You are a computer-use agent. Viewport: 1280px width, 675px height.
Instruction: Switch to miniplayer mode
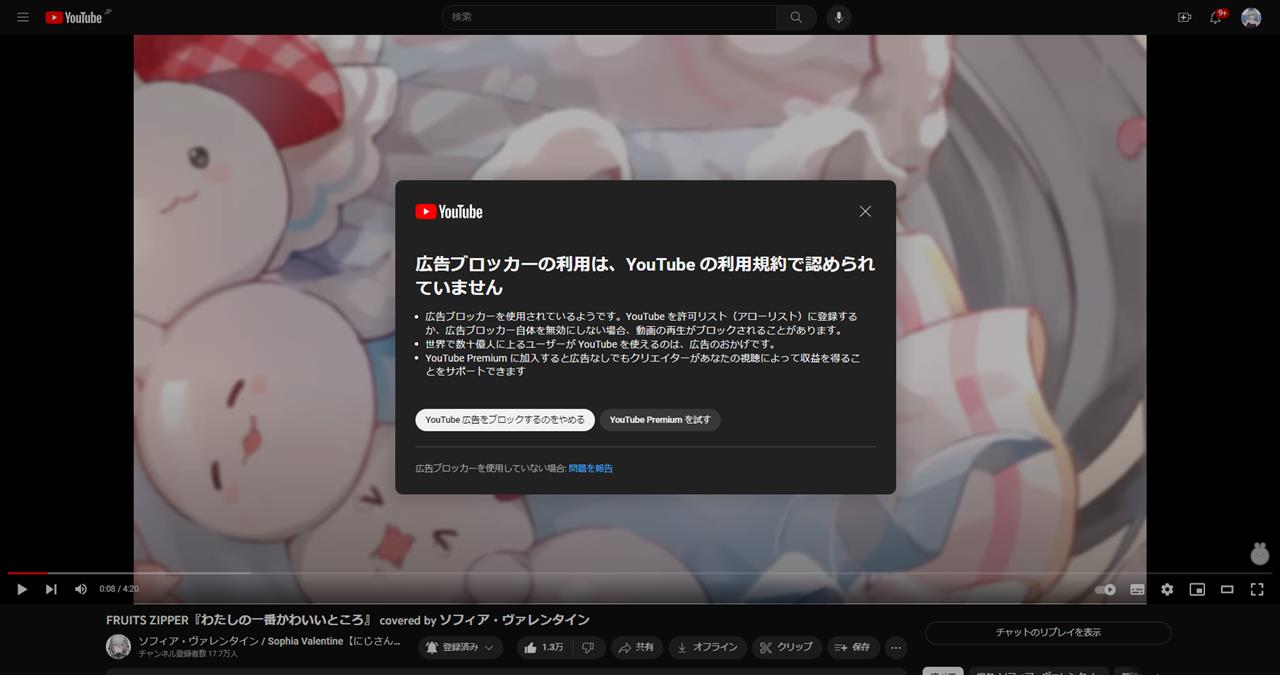[1197, 590]
